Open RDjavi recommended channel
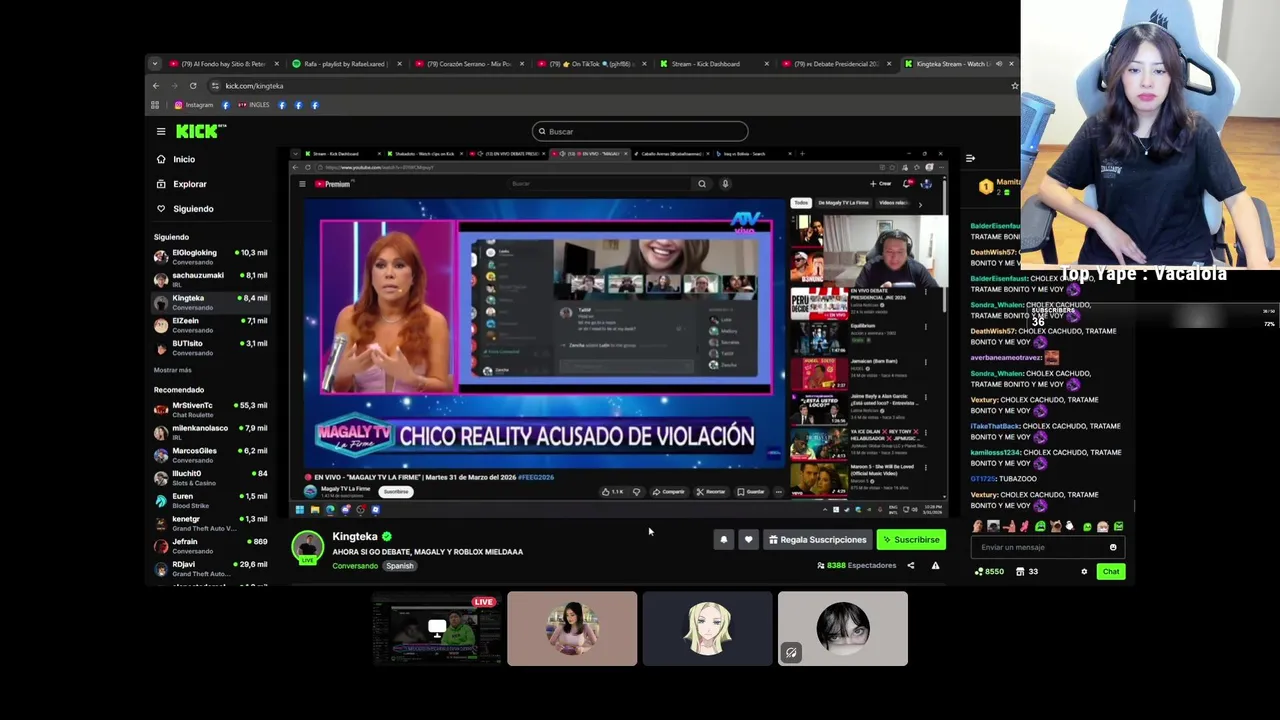1280x720 pixels. (x=210, y=568)
